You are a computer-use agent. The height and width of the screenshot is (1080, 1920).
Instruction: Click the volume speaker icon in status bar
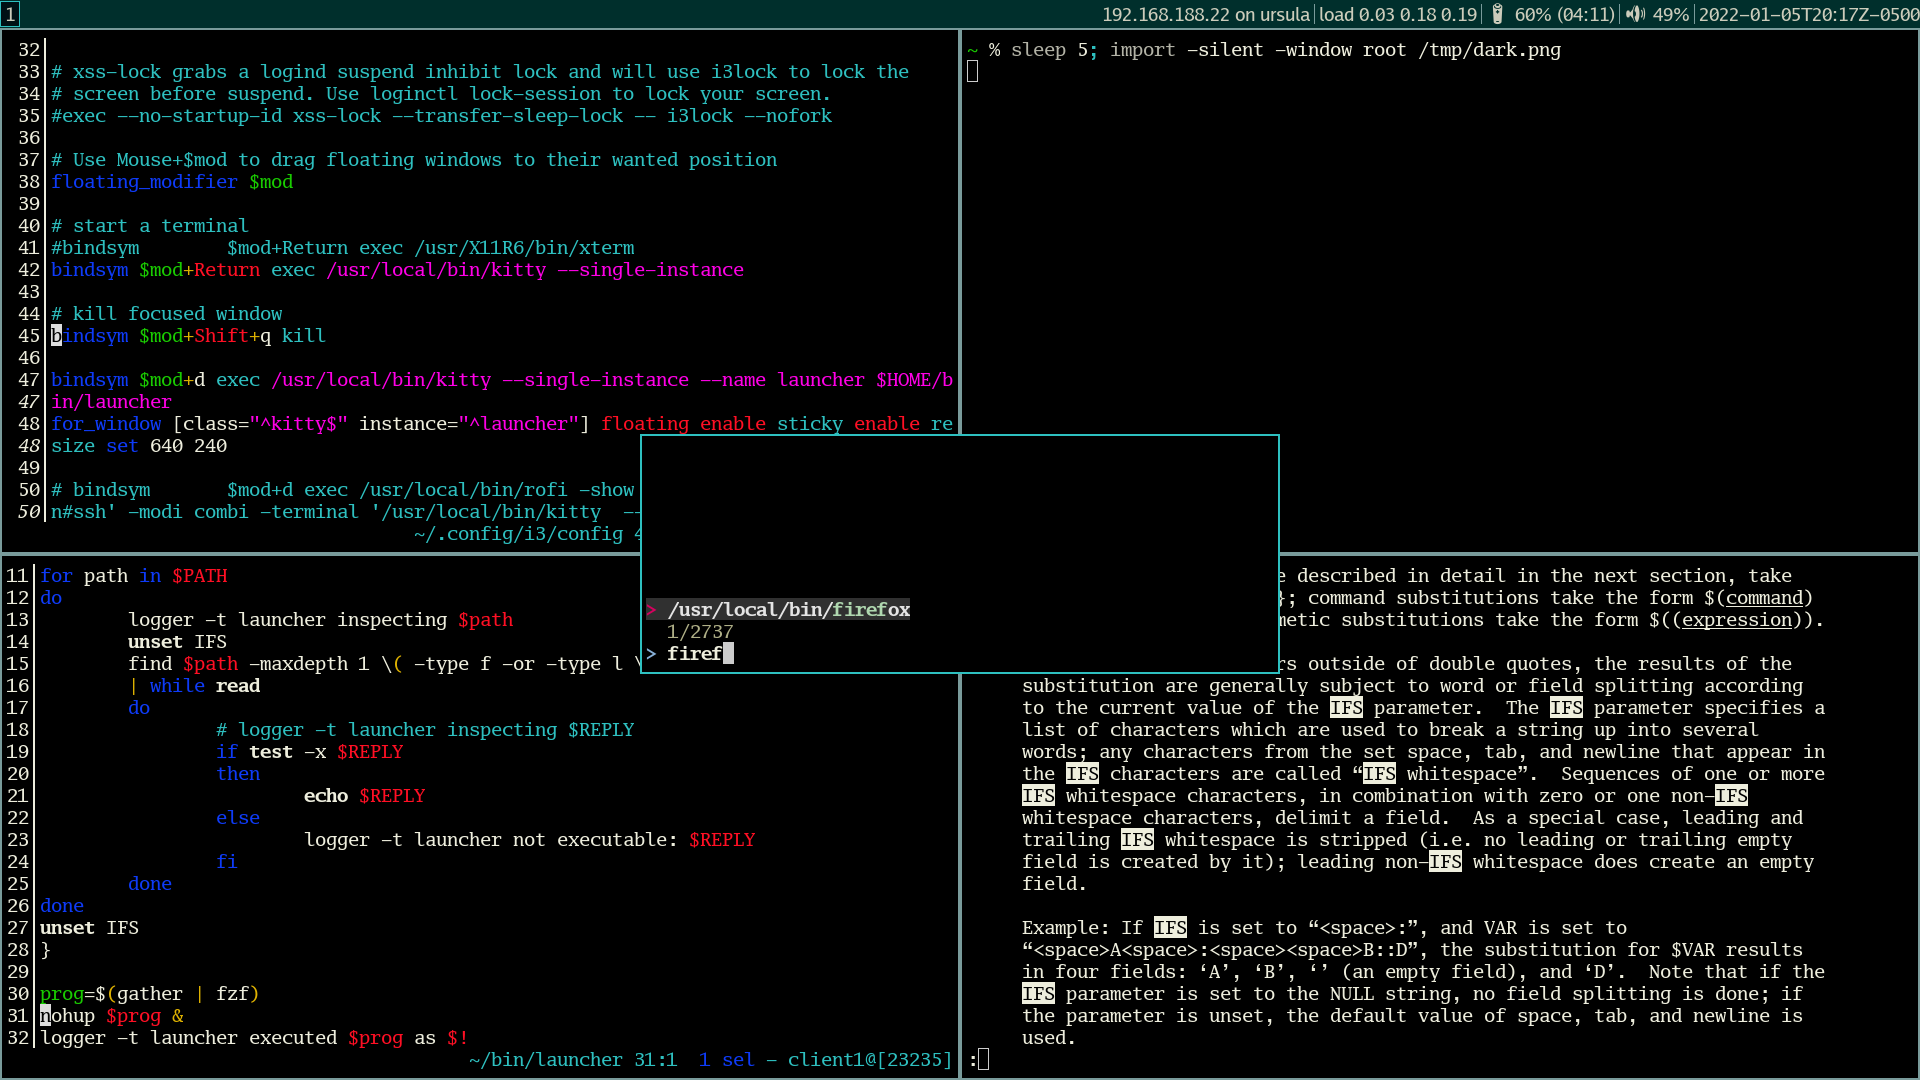pos(1635,14)
